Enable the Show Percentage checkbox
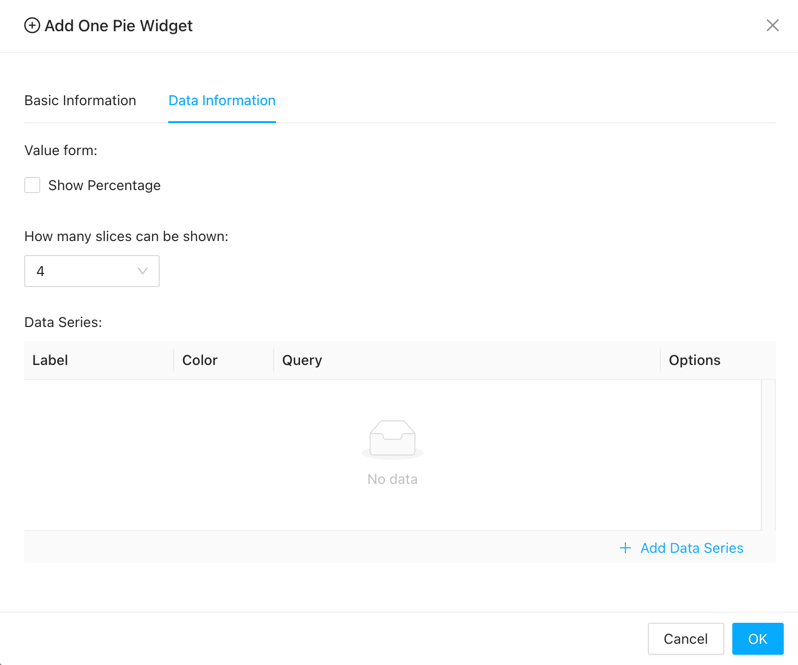 pos(33,185)
